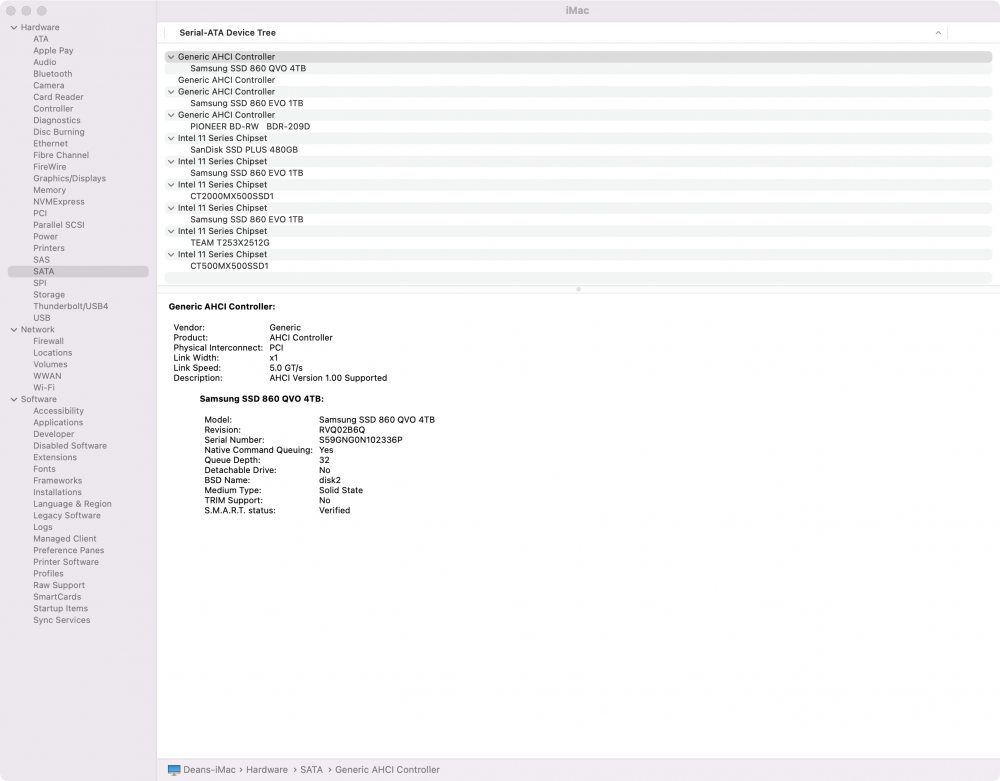This screenshot has width=1000, height=781.
Task: Collapse the Network section in the sidebar
Action: tap(13, 330)
